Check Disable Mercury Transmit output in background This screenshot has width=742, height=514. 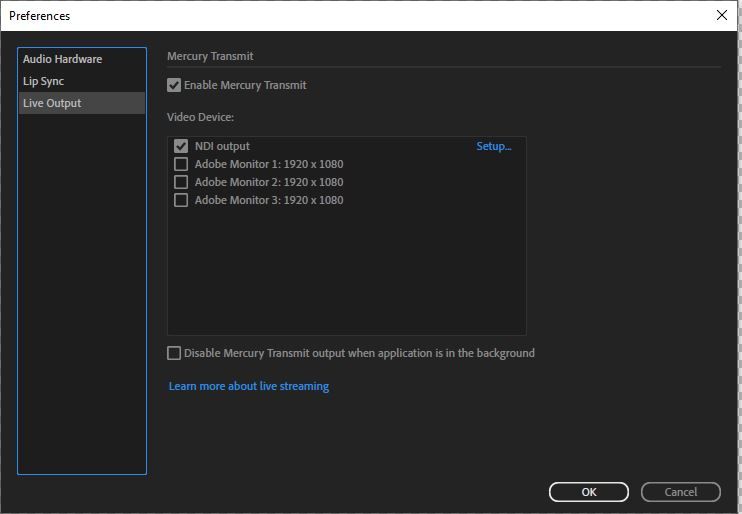click(174, 353)
